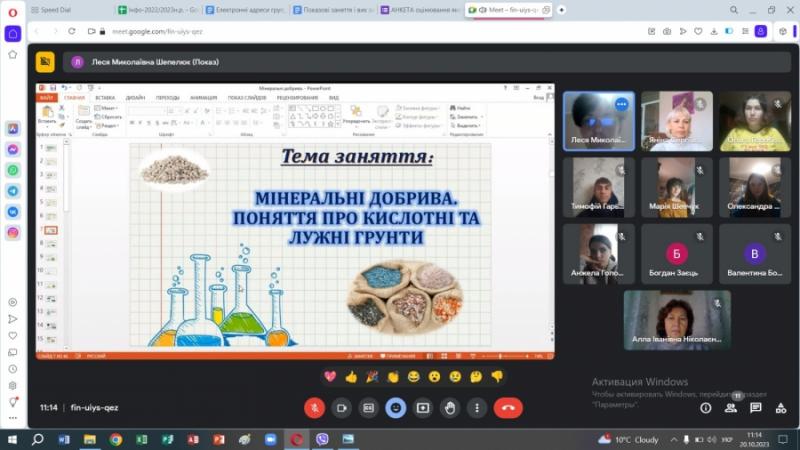Open Opera menu logo button
Image resolution: width=800 pixels, height=450 pixels.
(x=13, y=12)
